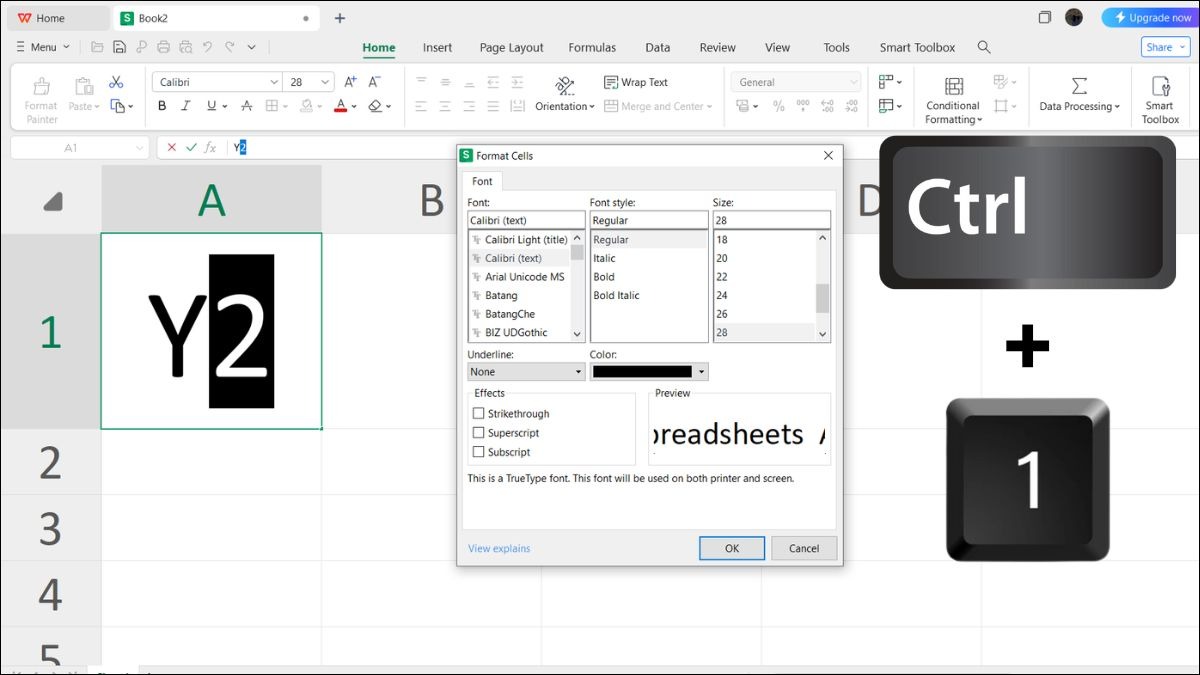Click the Undo arrow icon
1200x675 pixels.
point(207,47)
